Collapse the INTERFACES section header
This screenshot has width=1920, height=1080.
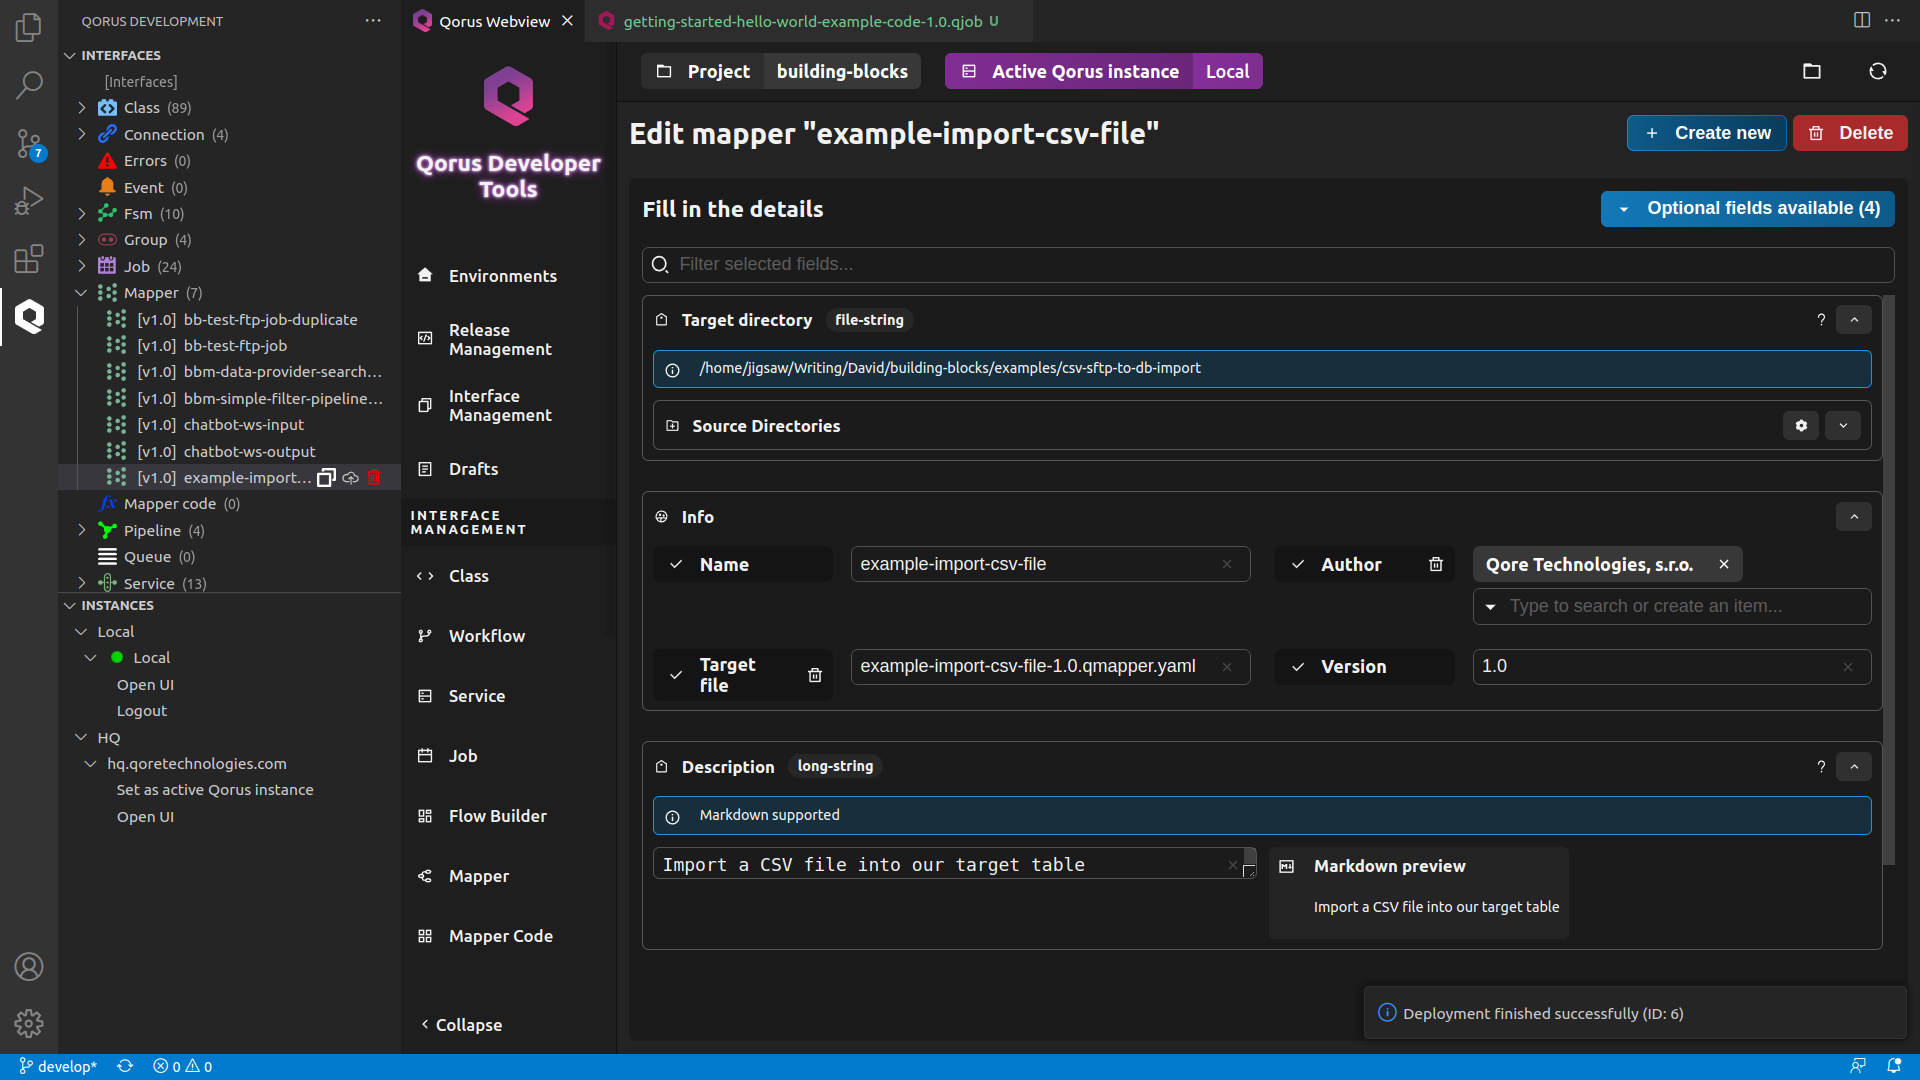click(120, 55)
